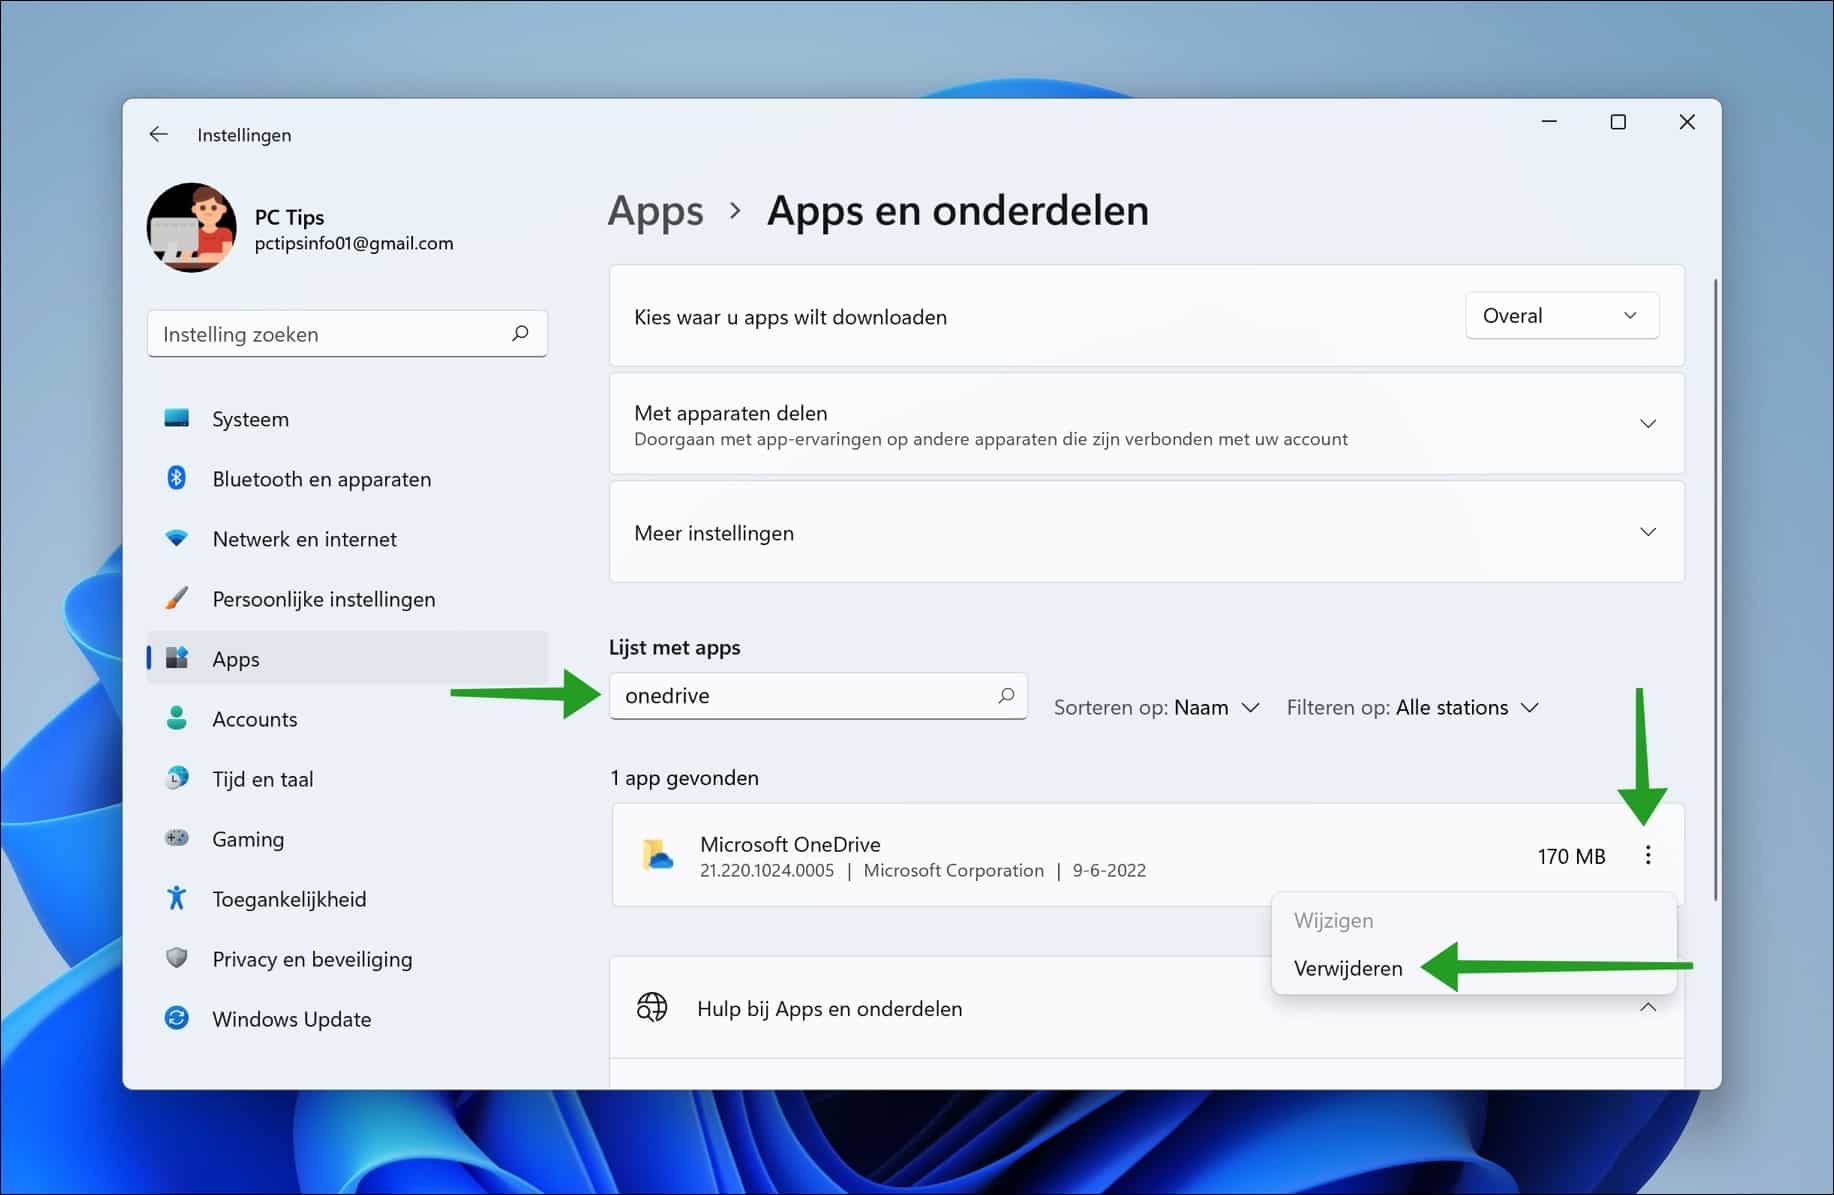Click the onedrive search input field
Viewport: 1834px width, 1195px height.
(800, 696)
